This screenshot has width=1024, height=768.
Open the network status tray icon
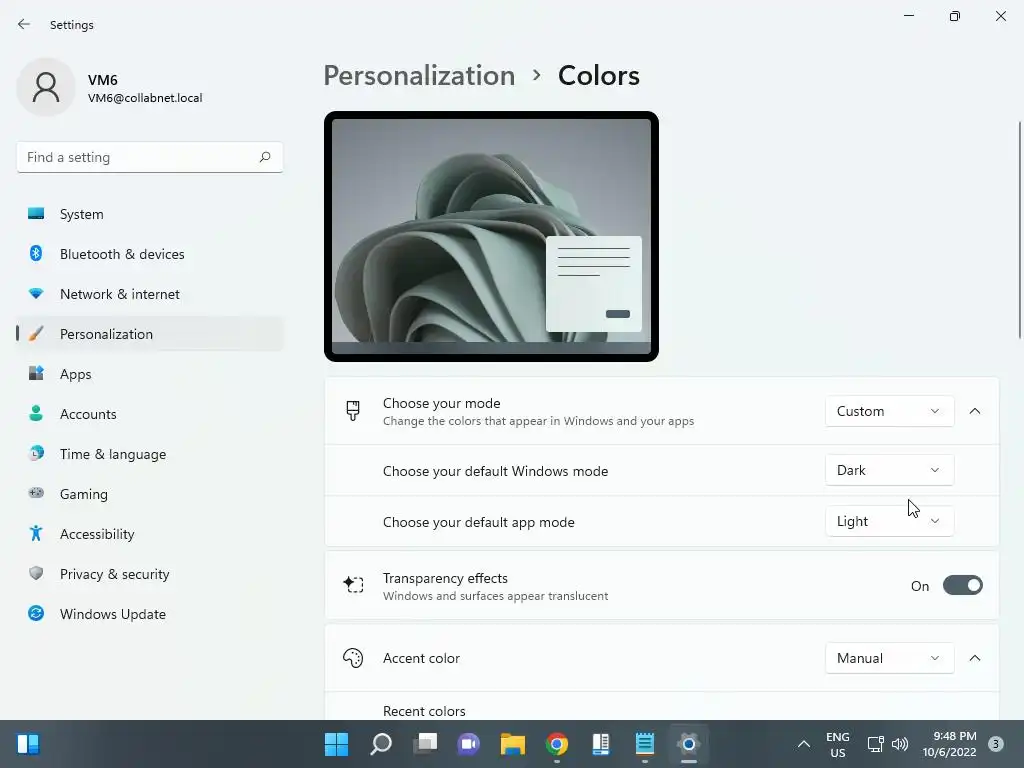click(875, 744)
